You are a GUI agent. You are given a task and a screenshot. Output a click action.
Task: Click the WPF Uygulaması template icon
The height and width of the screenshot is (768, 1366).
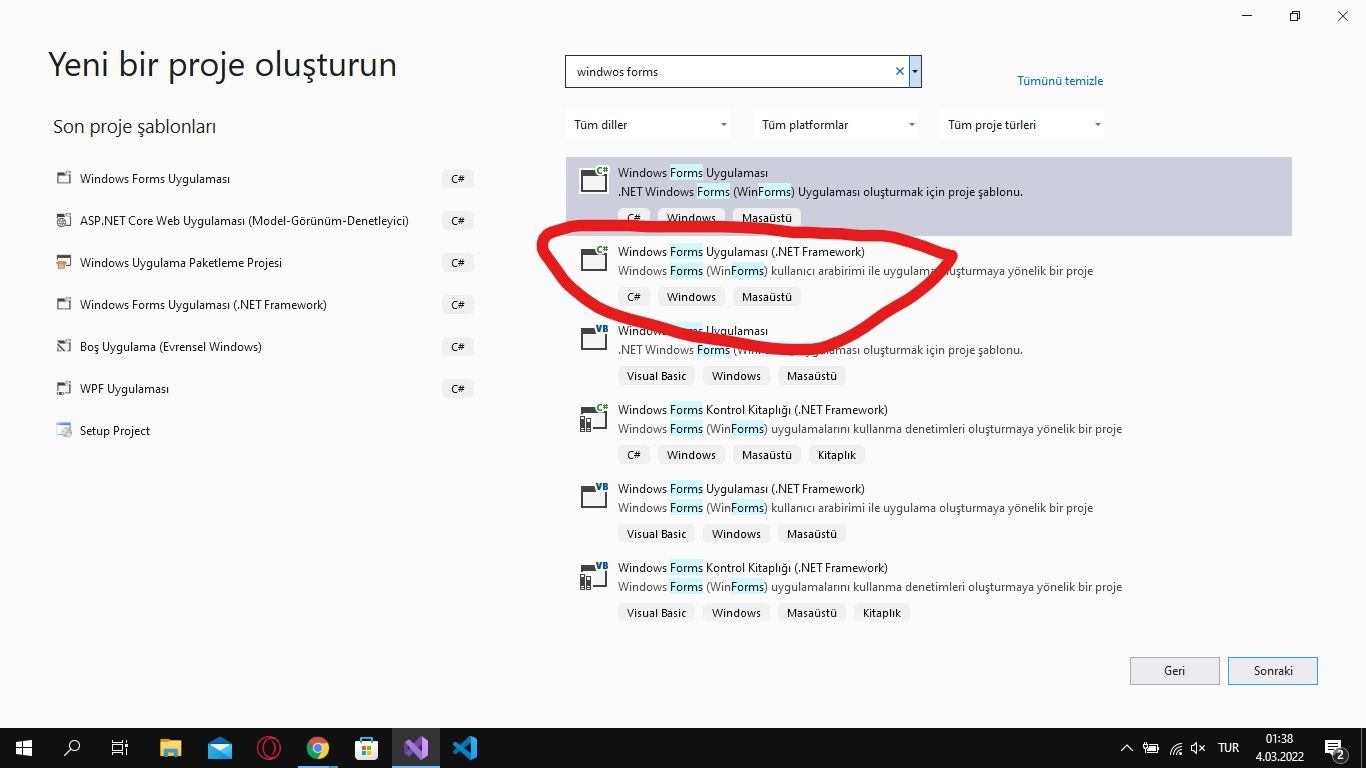[64, 388]
